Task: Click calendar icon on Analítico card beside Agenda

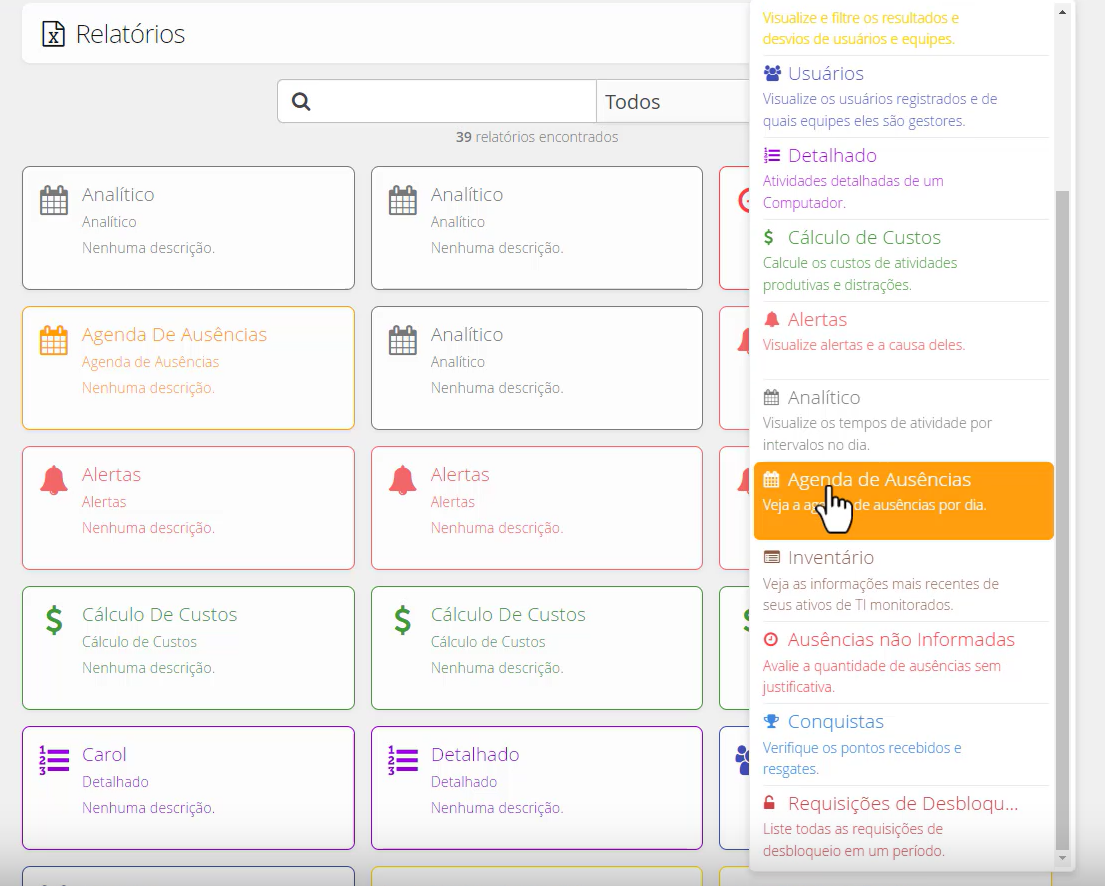Action: (x=402, y=340)
